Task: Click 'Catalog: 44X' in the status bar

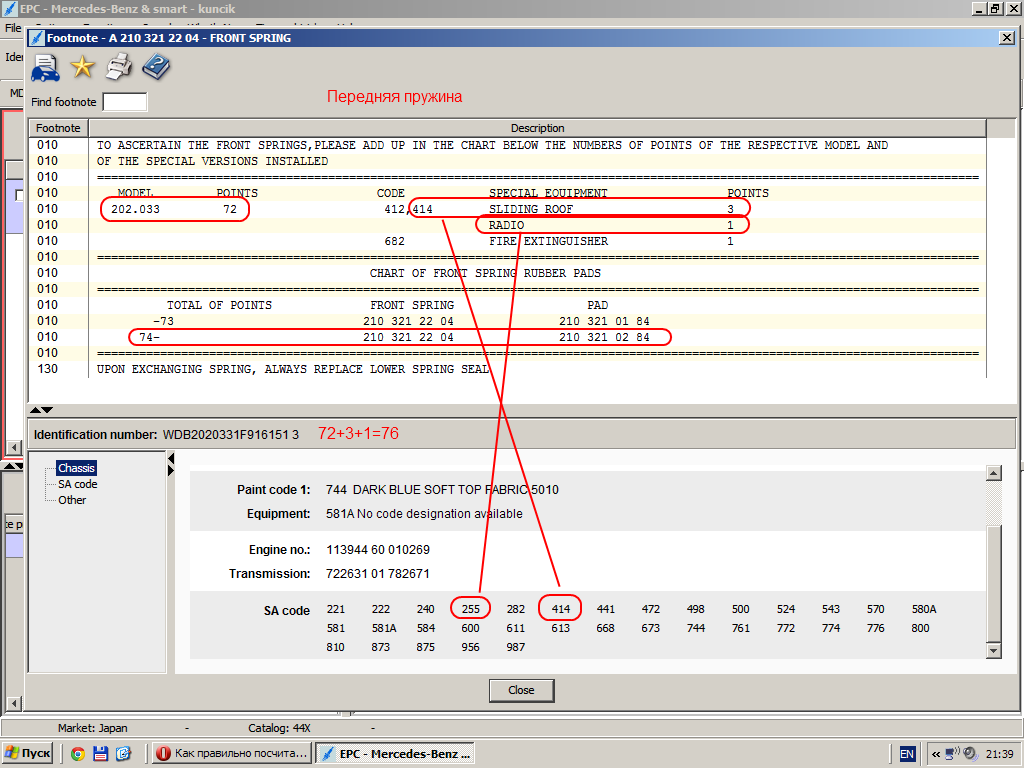Action: click(x=280, y=728)
